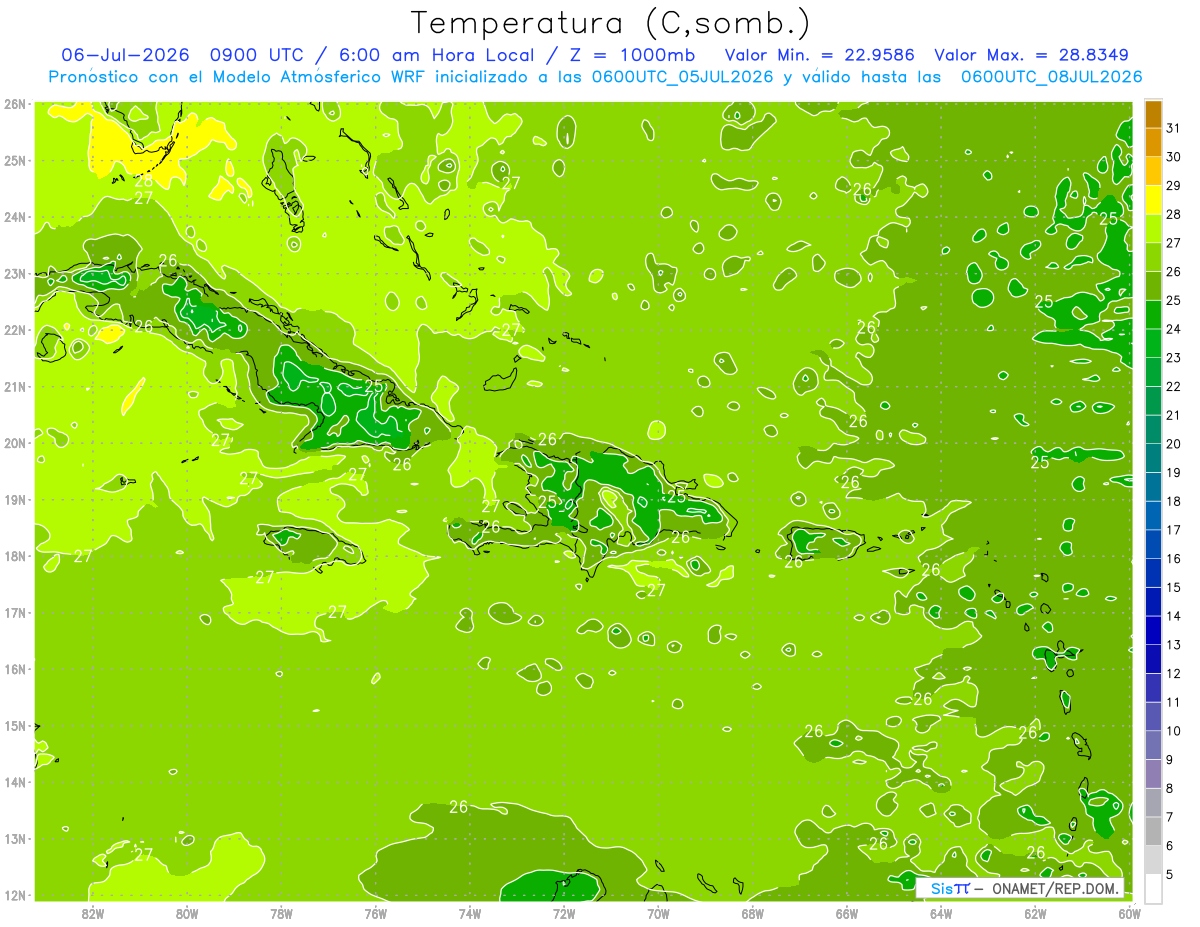1200x927 pixels.
Task: Click the '66W' longitude axis label
Action: tap(847, 912)
